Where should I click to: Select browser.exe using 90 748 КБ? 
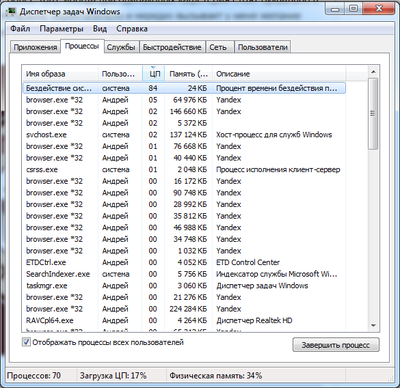tap(184, 193)
